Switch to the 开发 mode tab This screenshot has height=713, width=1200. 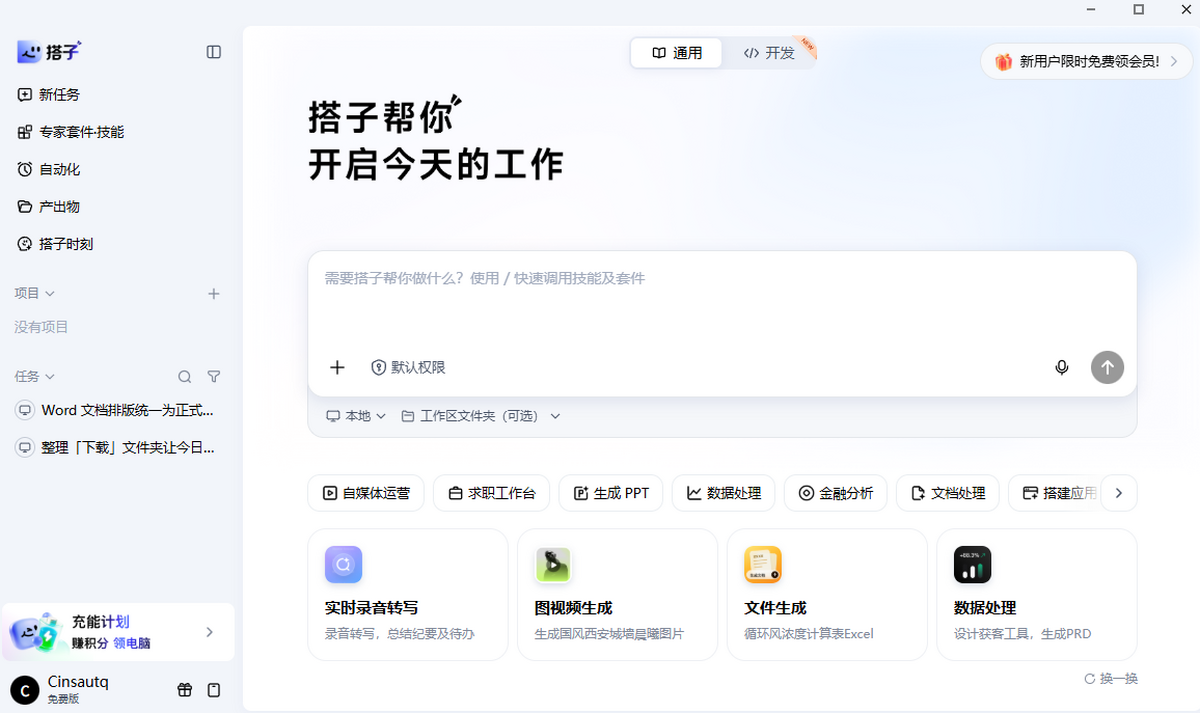(x=769, y=53)
